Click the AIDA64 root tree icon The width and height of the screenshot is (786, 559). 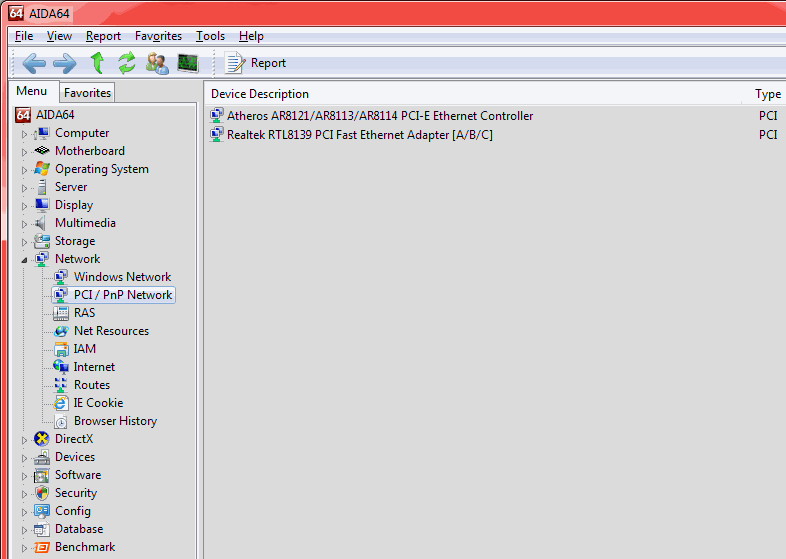click(23, 115)
